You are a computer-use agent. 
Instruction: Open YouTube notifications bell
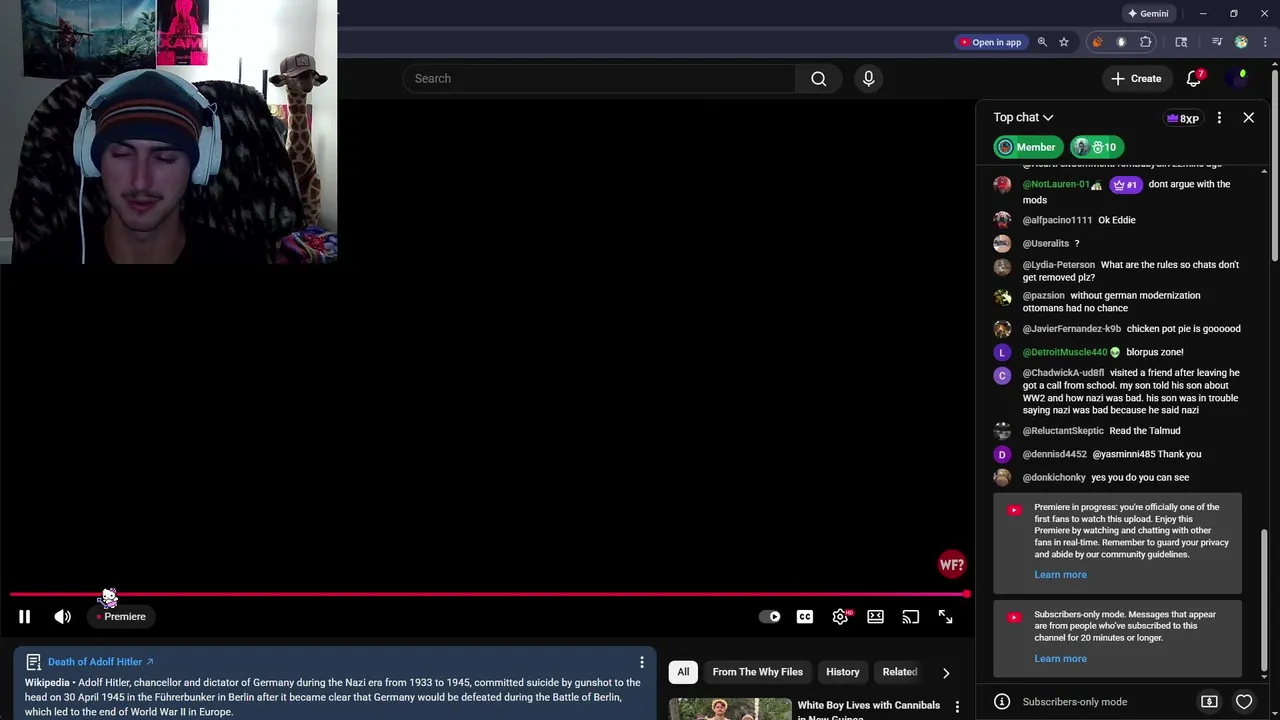click(x=1194, y=79)
